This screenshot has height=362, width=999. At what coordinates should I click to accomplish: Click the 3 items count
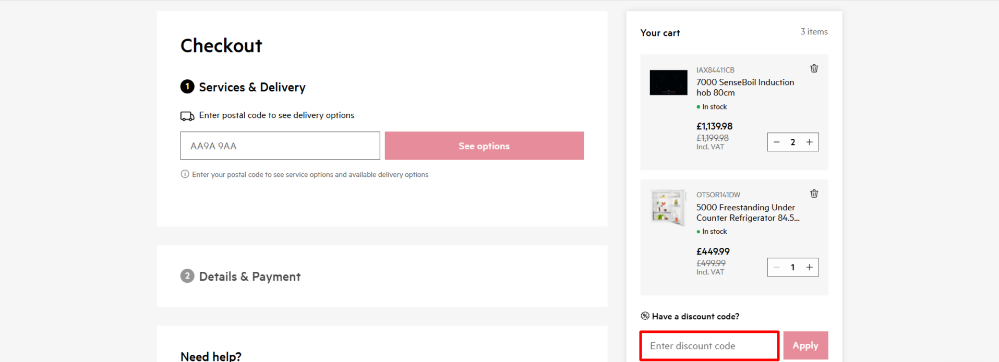814,31
